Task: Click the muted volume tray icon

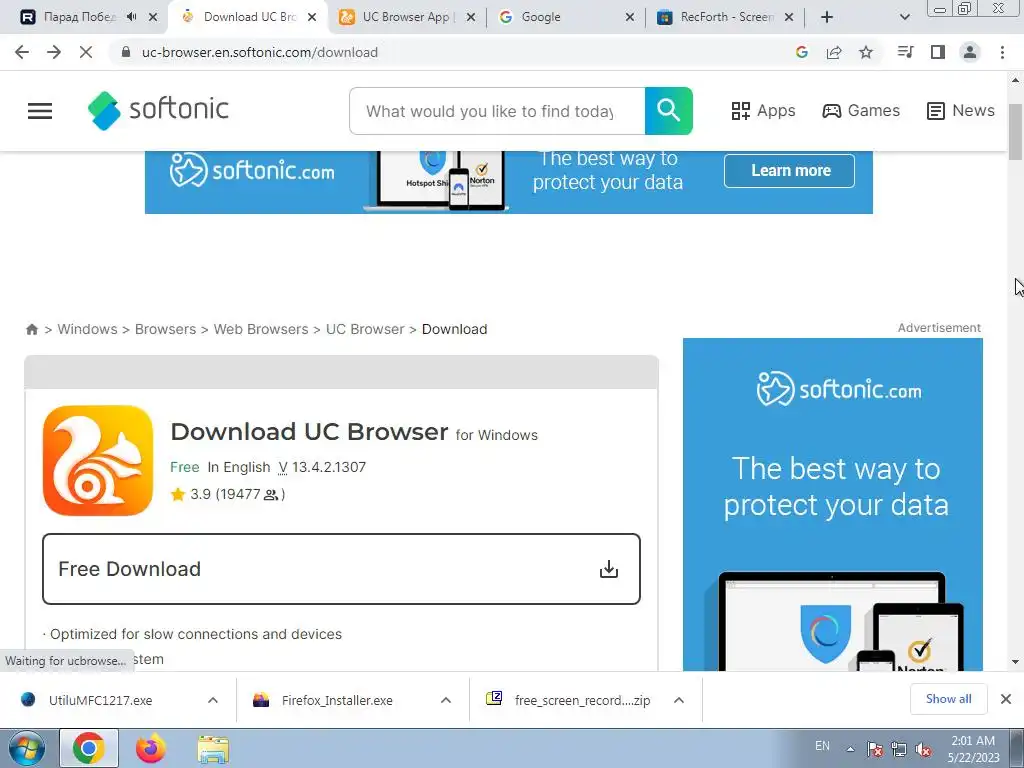Action: (x=923, y=750)
